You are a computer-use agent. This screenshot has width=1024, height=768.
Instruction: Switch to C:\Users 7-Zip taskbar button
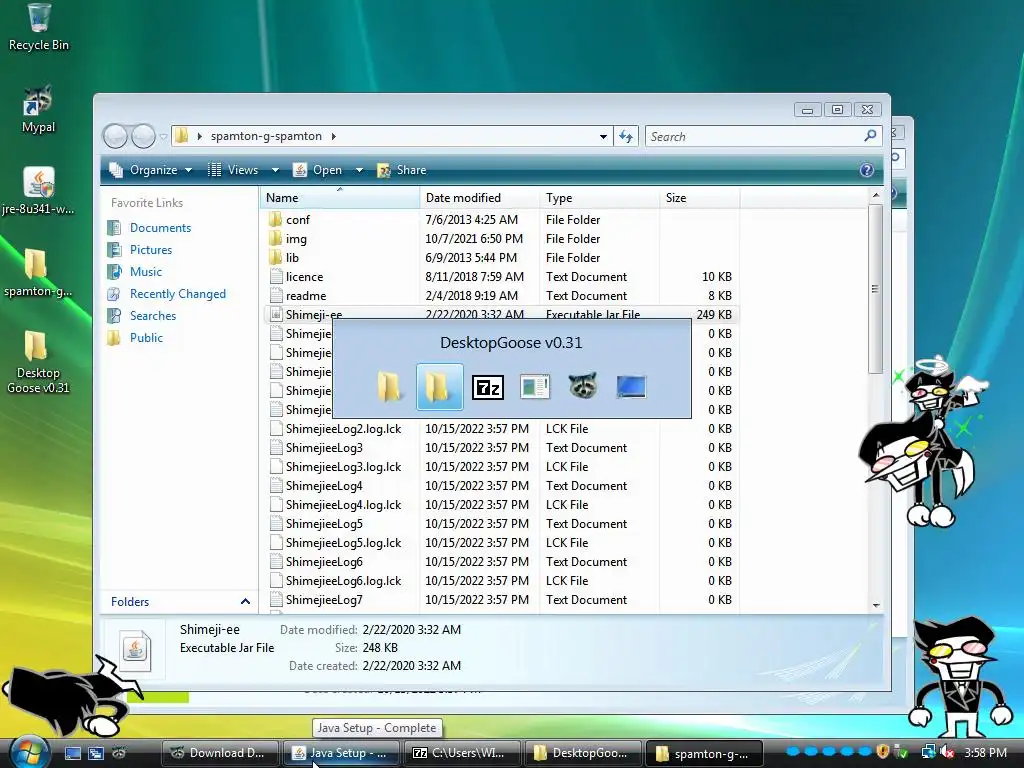point(462,753)
